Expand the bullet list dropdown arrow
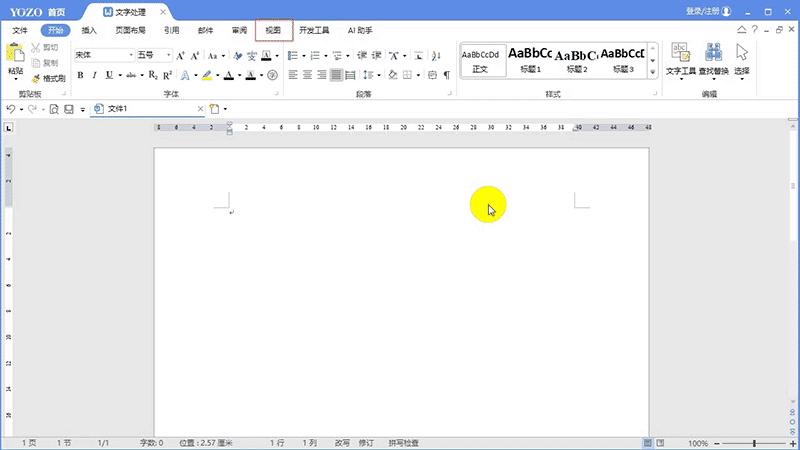 304,56
